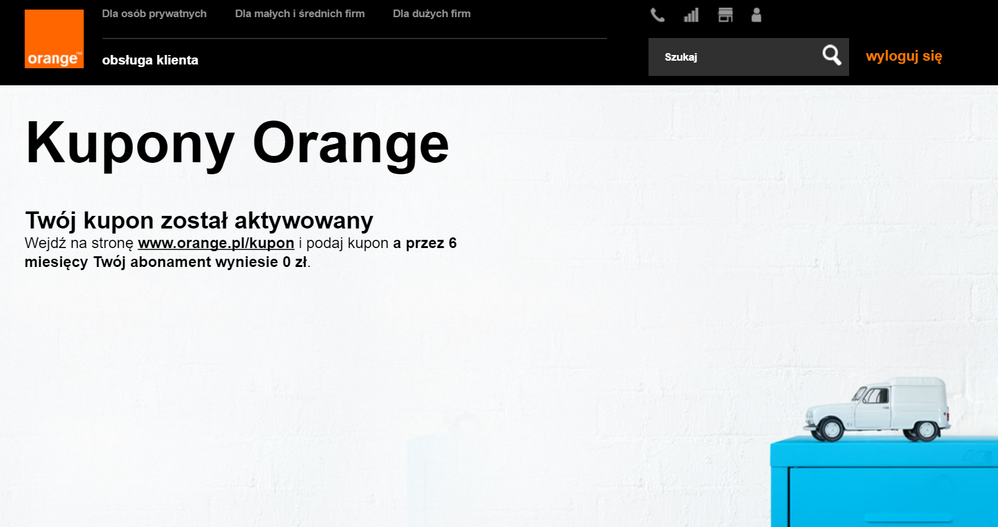Viewport: 998px width, 527px height.
Task: Click 'Twój kupon został aktywowany' text
Action: click(199, 221)
